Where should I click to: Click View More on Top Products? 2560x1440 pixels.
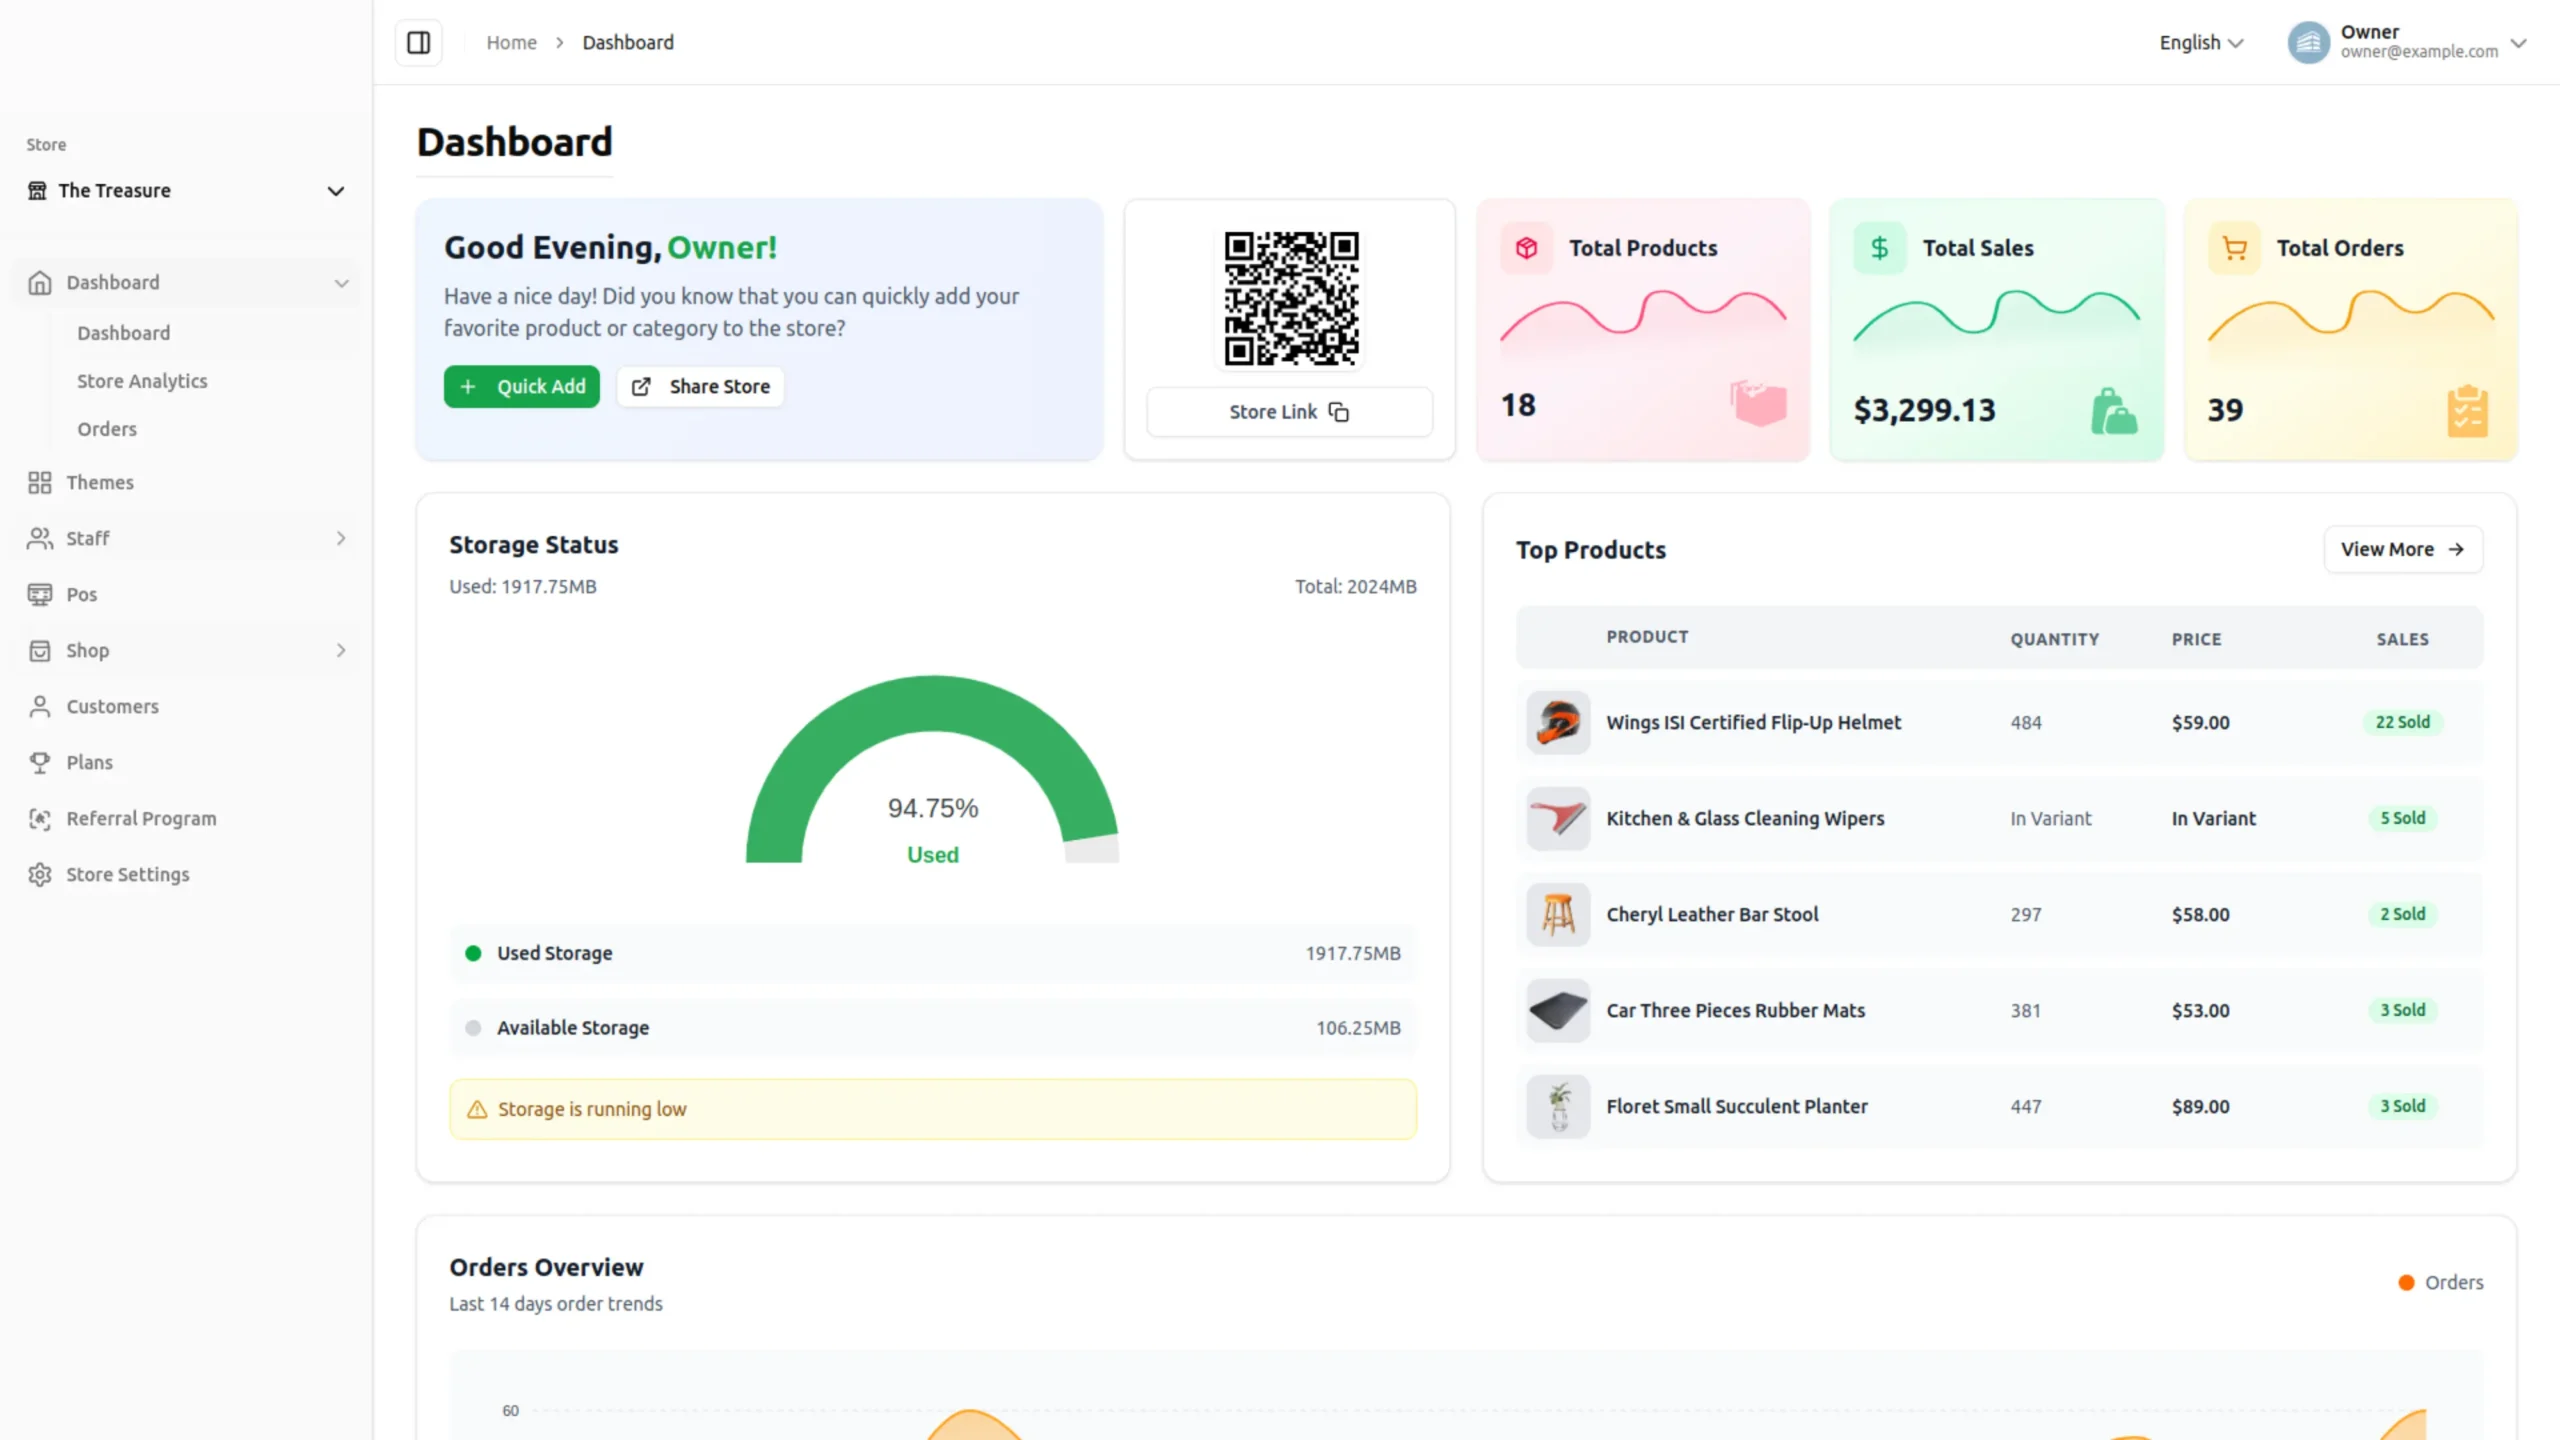2403,549
